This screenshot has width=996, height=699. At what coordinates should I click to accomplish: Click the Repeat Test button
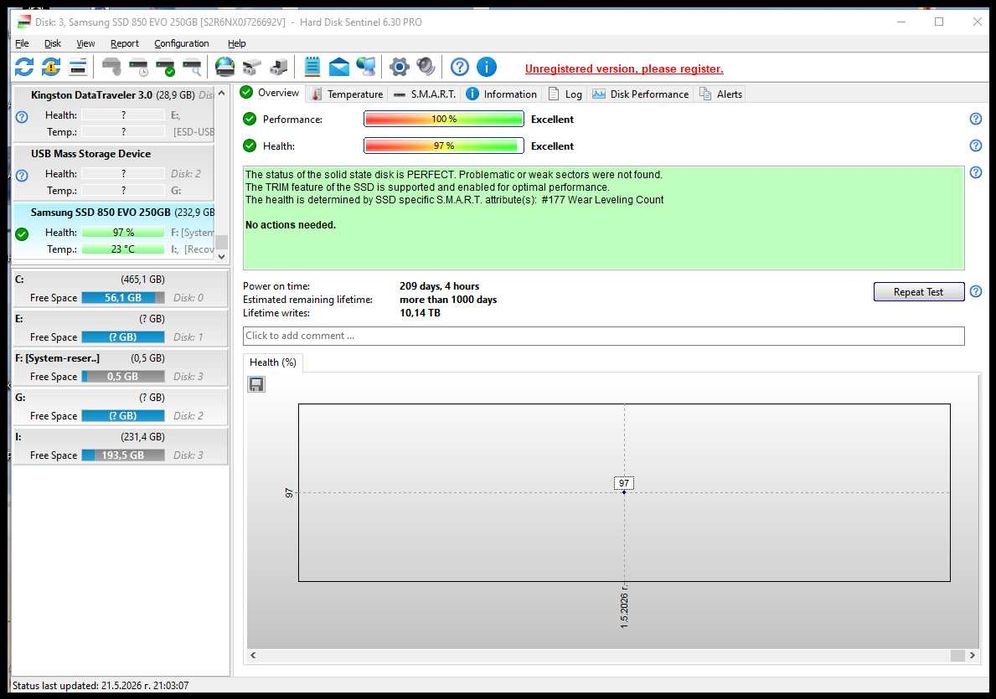[x=919, y=292]
